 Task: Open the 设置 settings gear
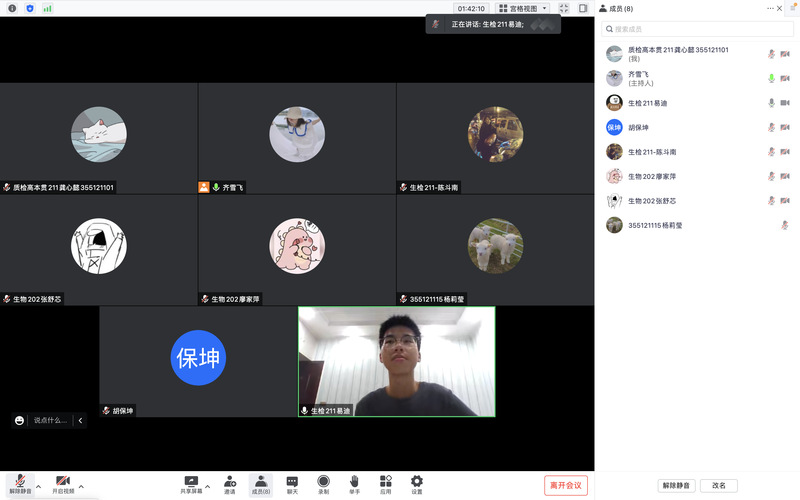click(417, 482)
